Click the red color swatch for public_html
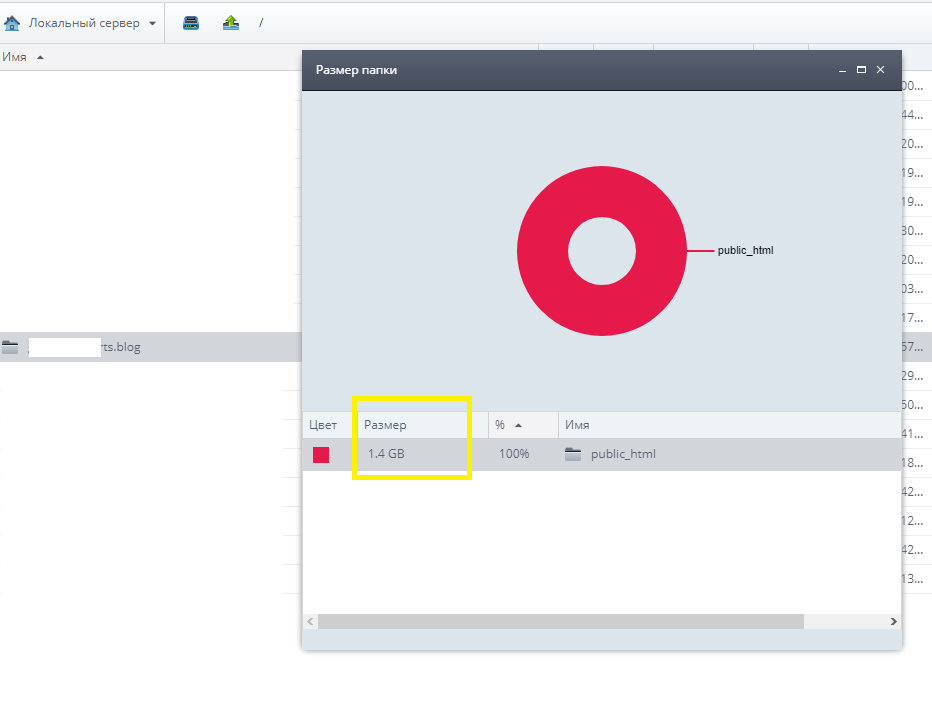This screenshot has height=702, width=932. point(321,455)
